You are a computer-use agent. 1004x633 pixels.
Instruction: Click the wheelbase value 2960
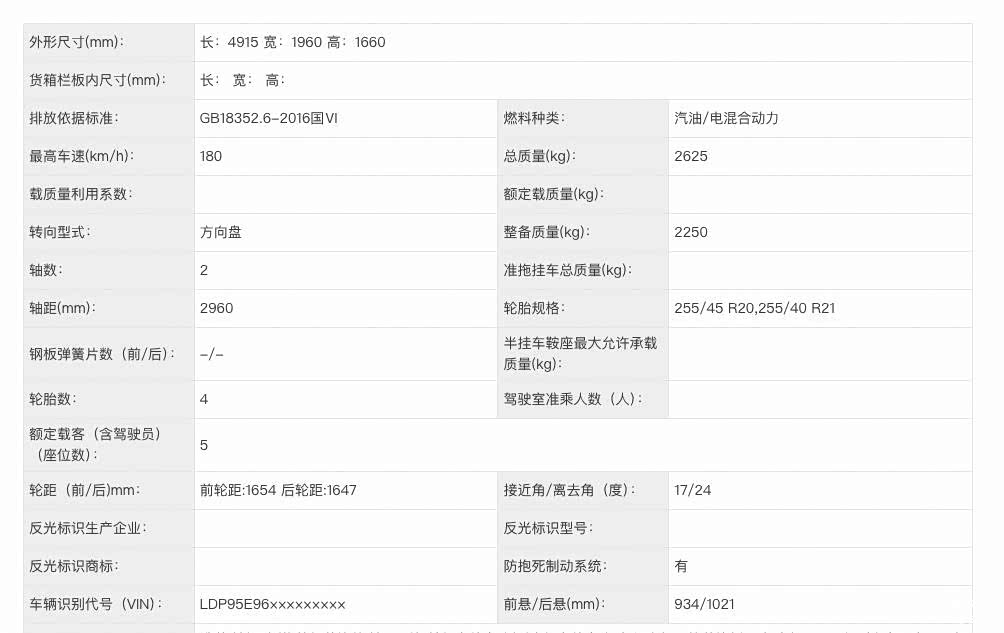[217, 308]
